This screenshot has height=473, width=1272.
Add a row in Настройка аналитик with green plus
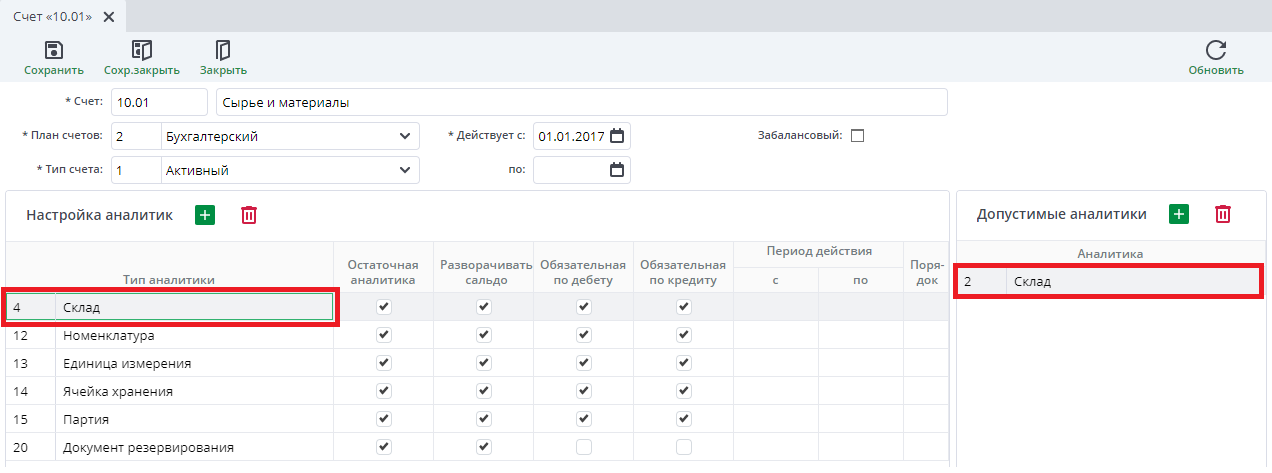205,215
